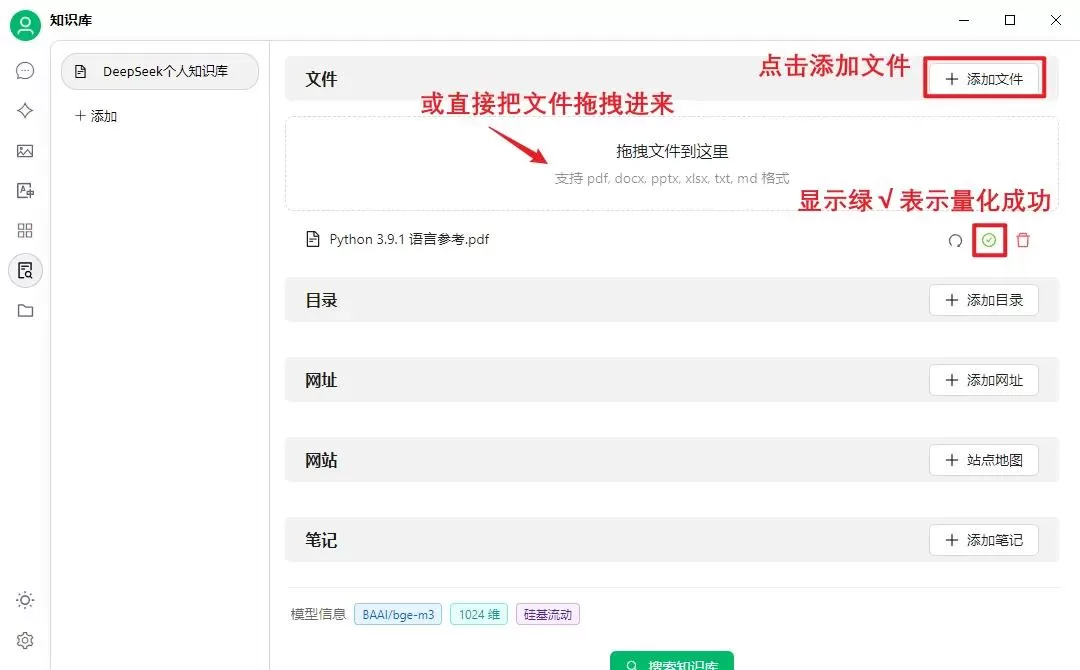1080x670 pixels.
Task: Maximize the 知识库 window
Action: (x=1010, y=20)
